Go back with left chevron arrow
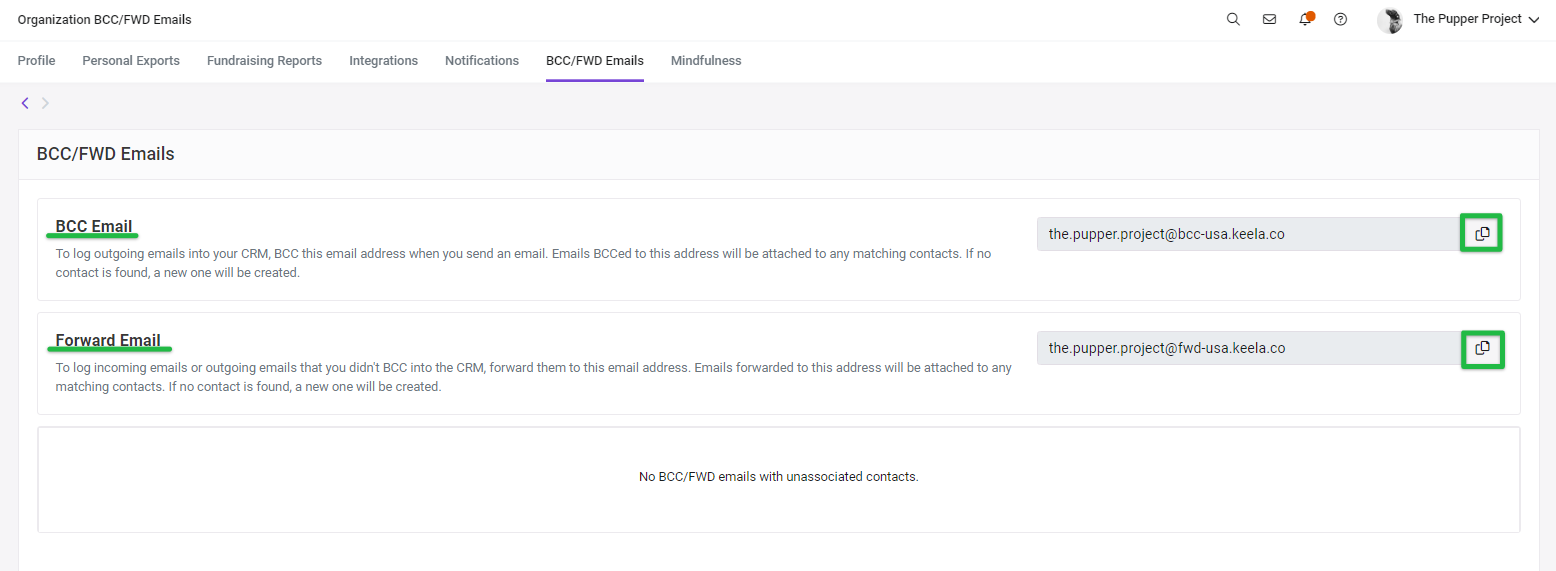 coord(25,103)
